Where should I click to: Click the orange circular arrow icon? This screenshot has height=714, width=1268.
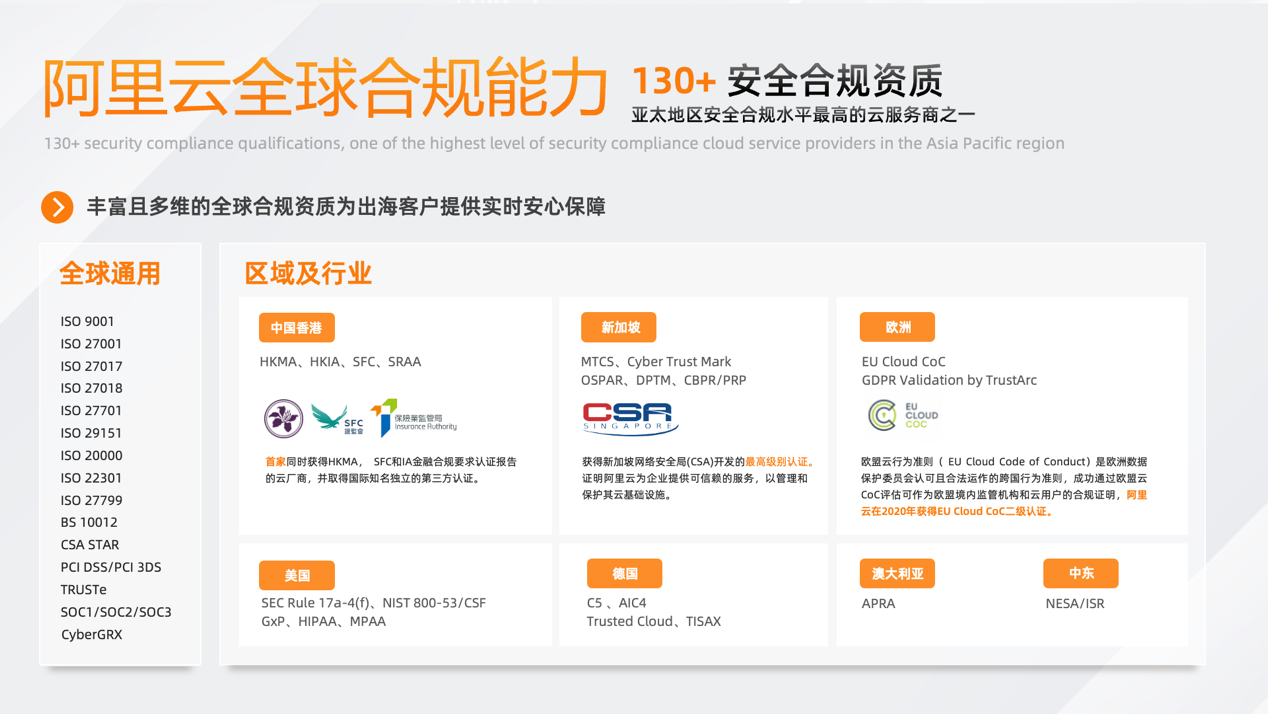[x=57, y=207]
